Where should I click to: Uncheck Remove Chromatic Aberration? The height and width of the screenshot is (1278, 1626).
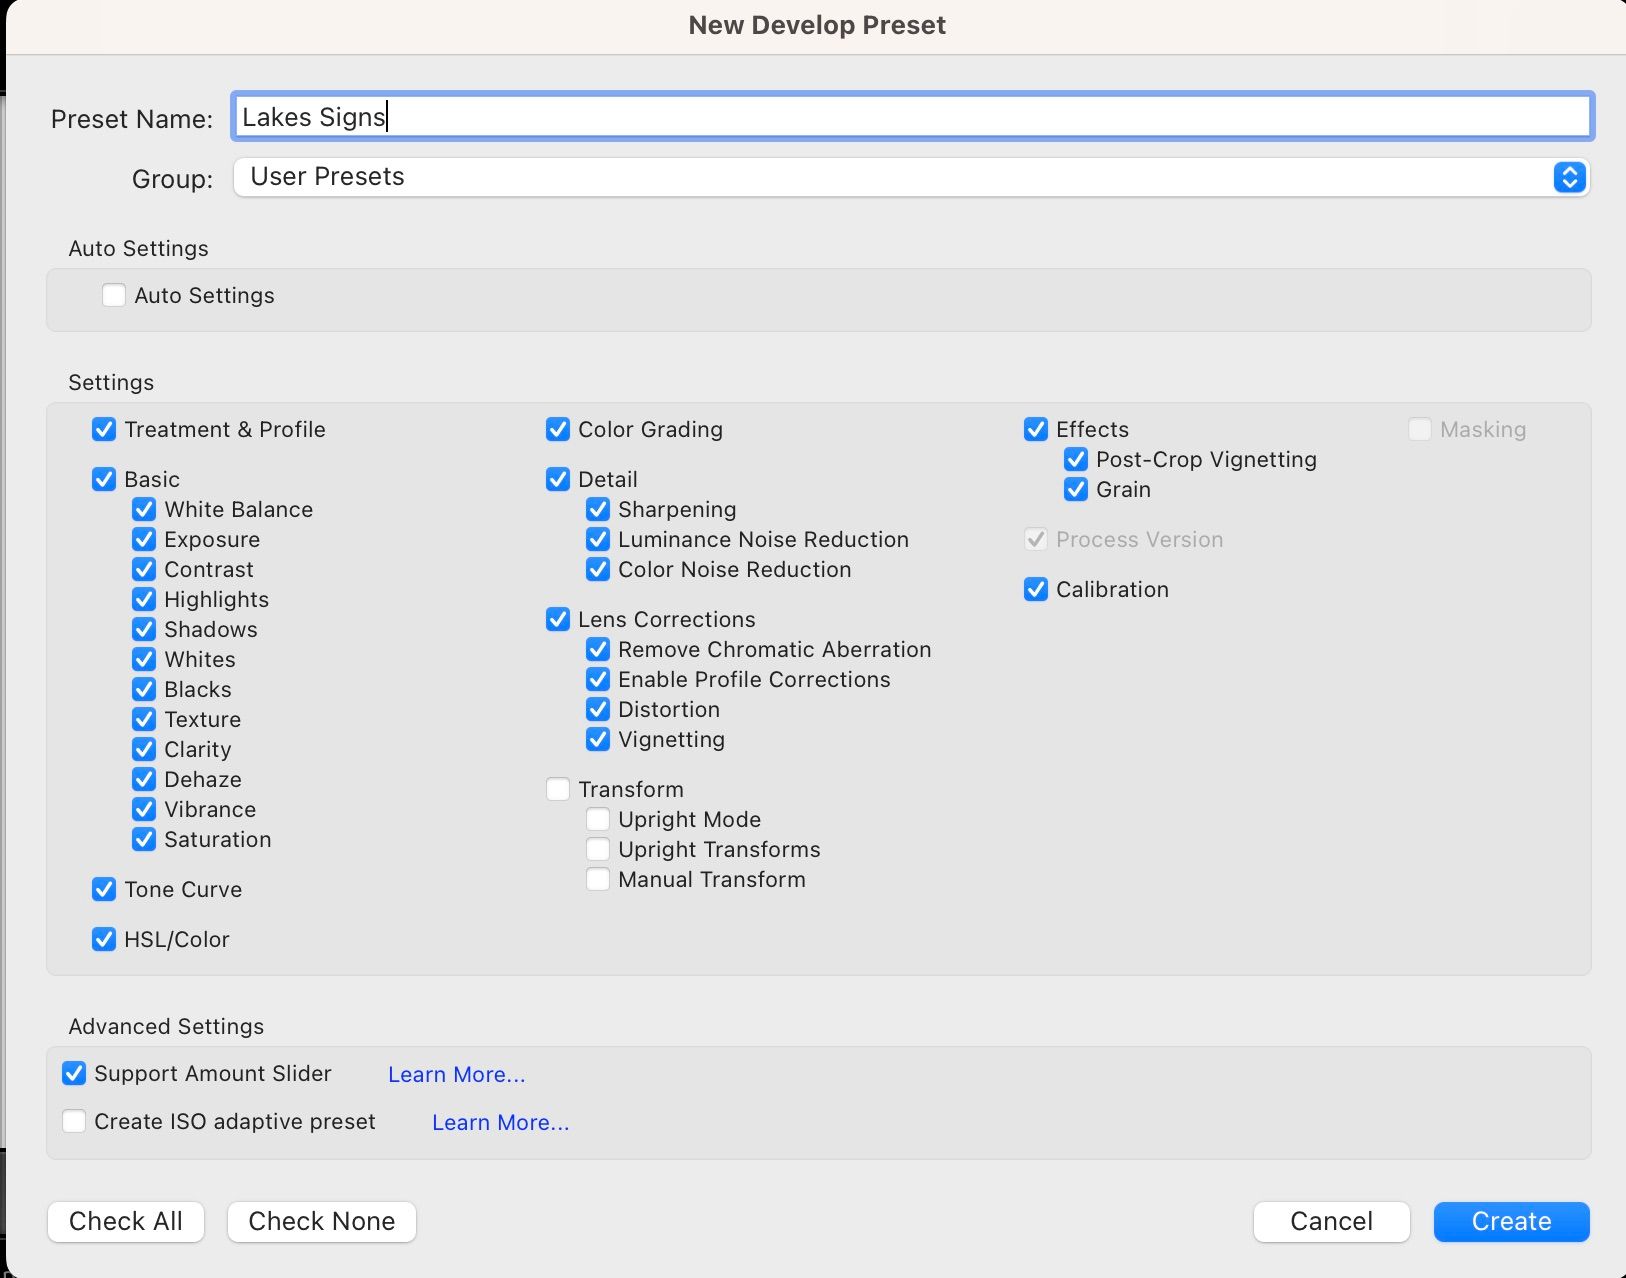point(598,650)
